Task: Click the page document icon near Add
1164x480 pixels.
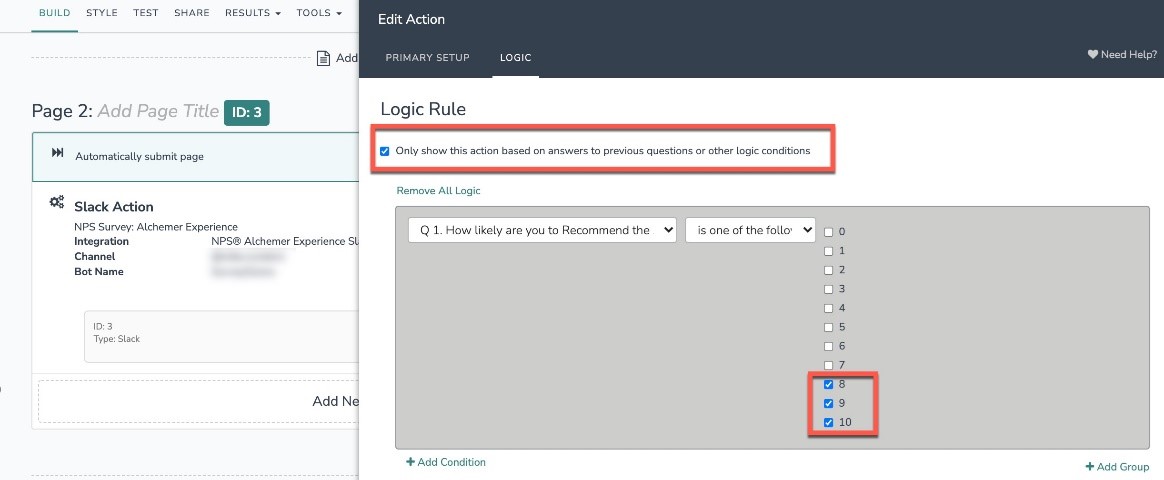Action: click(323, 58)
